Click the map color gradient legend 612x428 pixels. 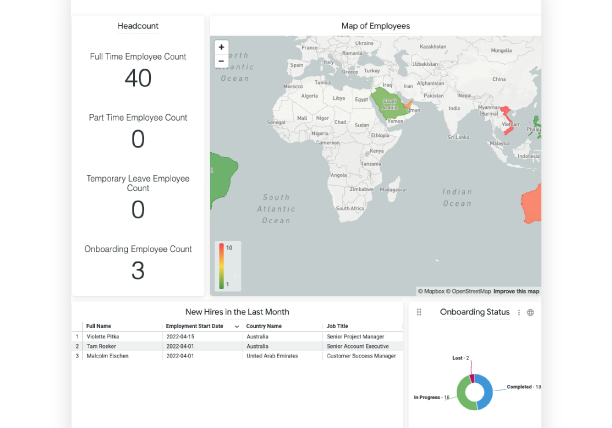tap(221, 265)
